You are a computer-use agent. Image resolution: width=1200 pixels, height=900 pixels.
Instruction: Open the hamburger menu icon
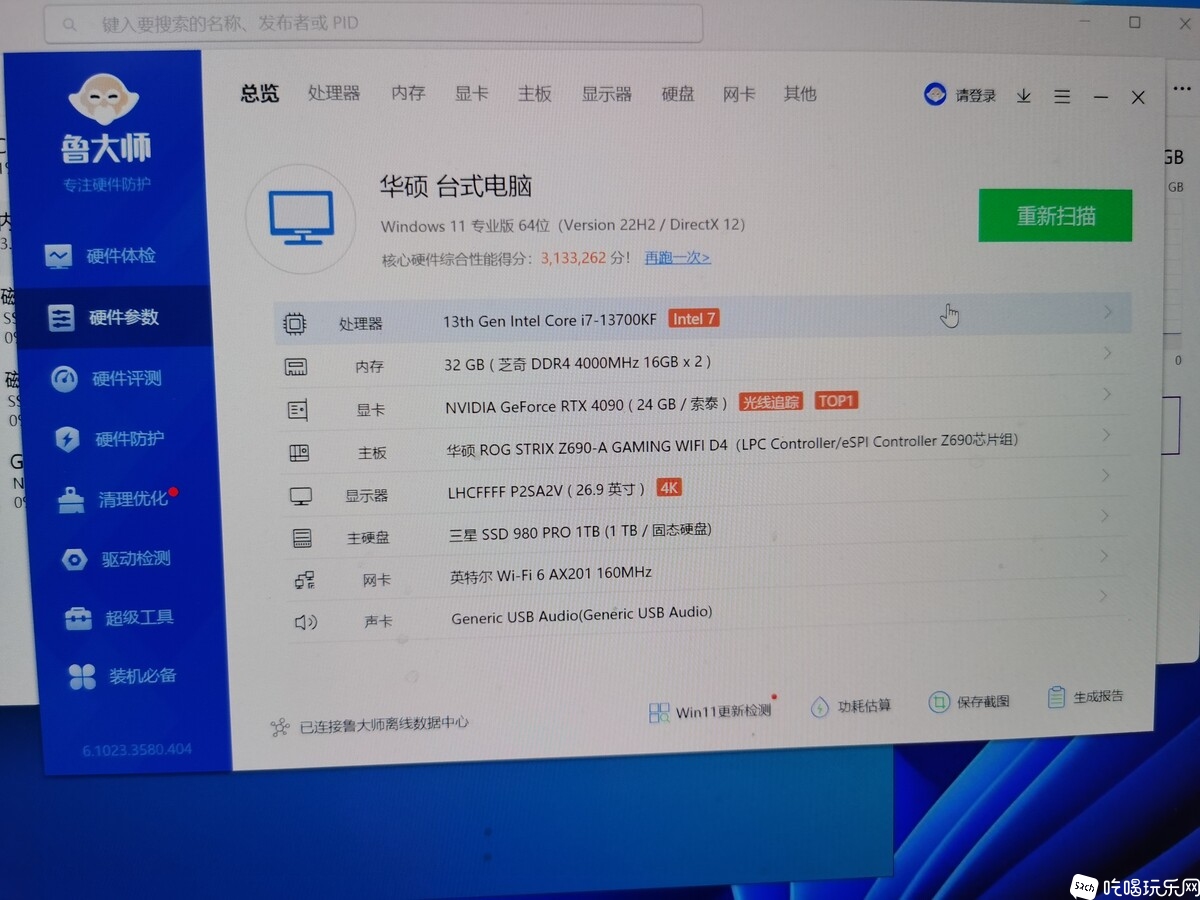point(1062,97)
